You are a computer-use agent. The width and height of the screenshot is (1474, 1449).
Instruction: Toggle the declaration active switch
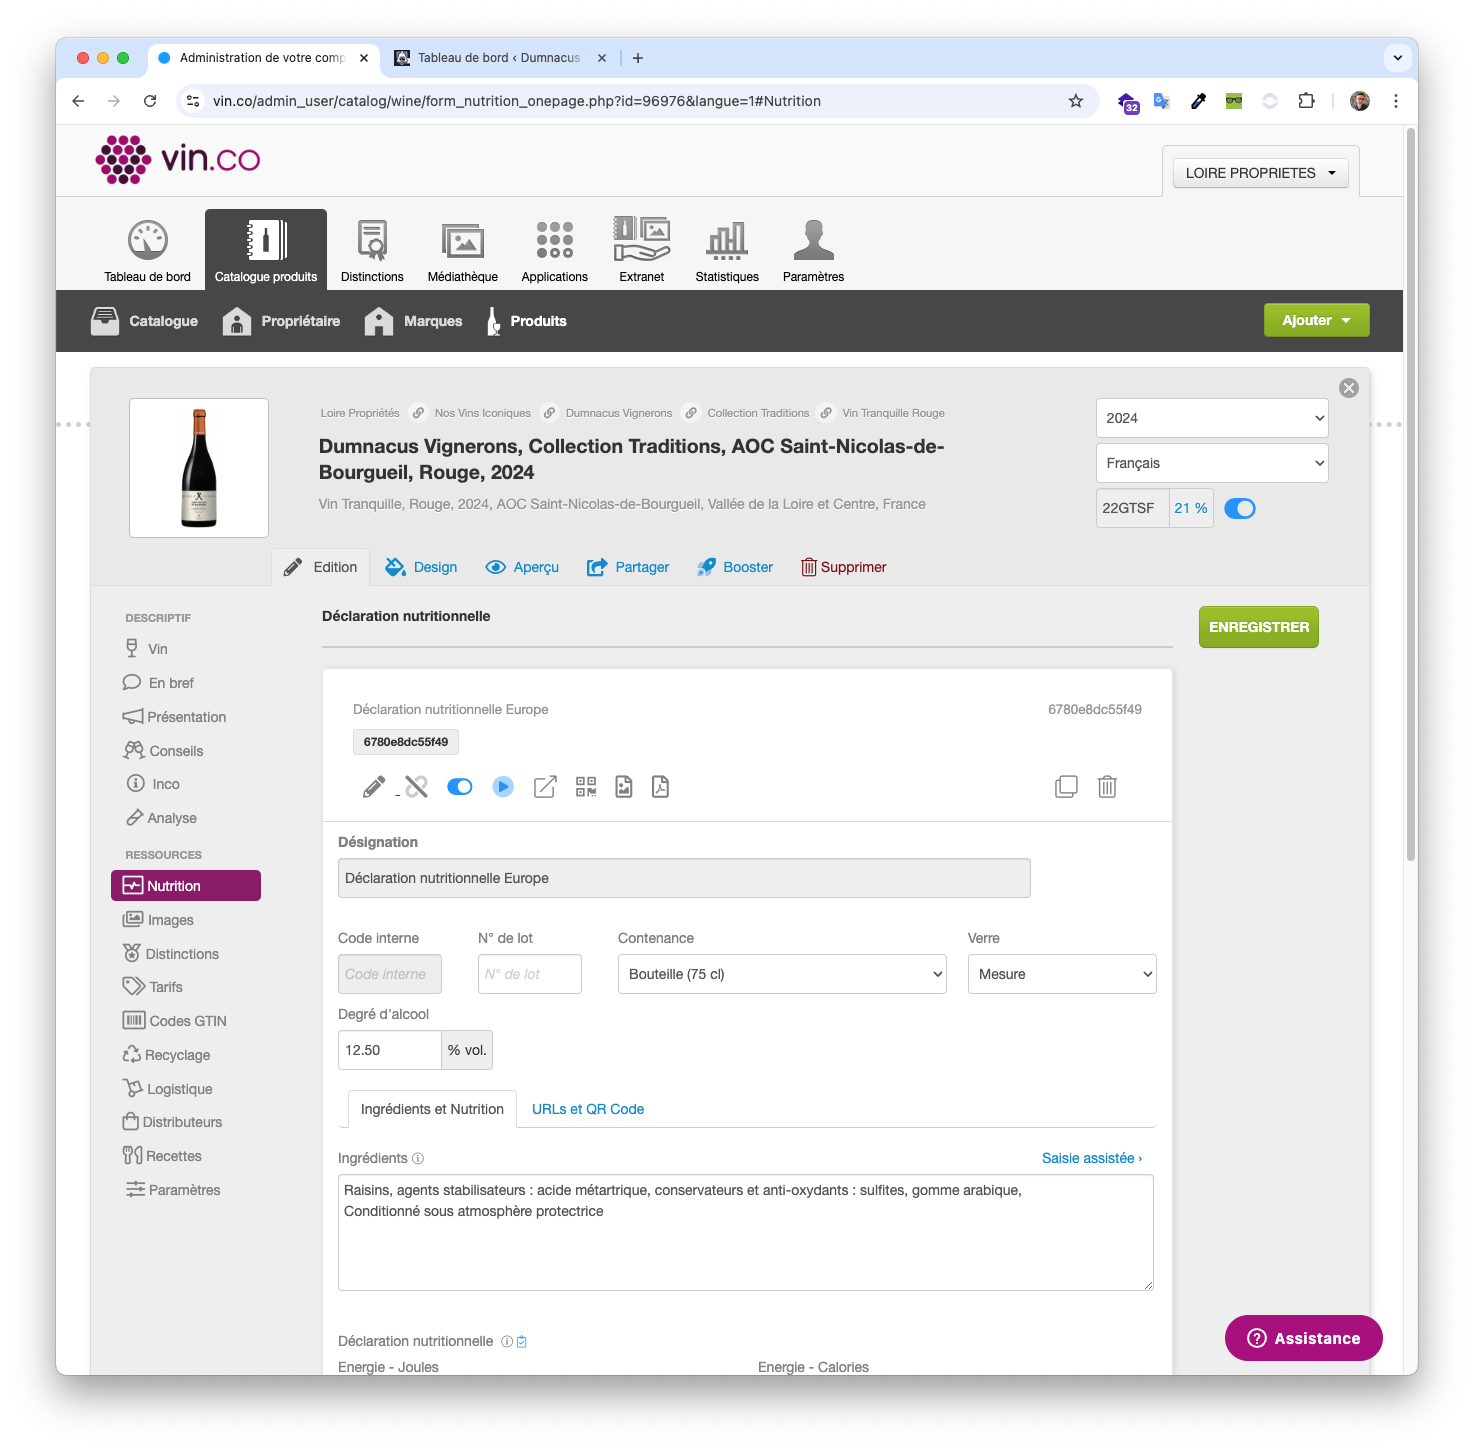click(460, 787)
